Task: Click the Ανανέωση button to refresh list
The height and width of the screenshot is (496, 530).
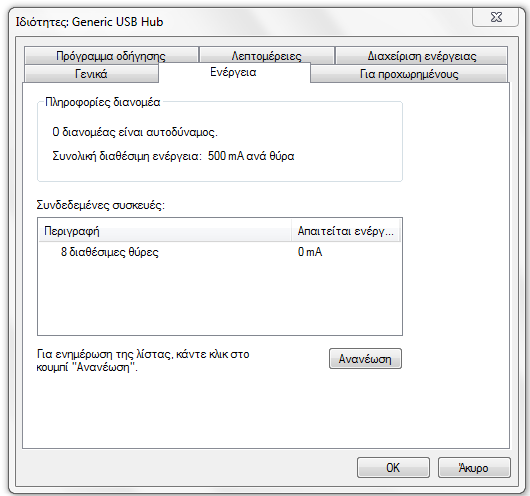Action: (x=365, y=358)
